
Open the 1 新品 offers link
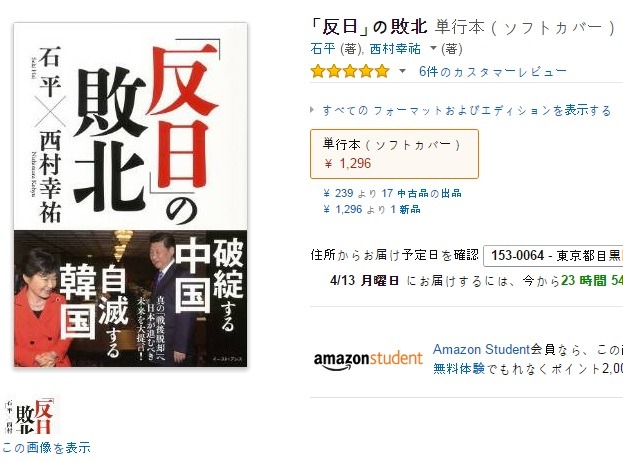click(405, 209)
